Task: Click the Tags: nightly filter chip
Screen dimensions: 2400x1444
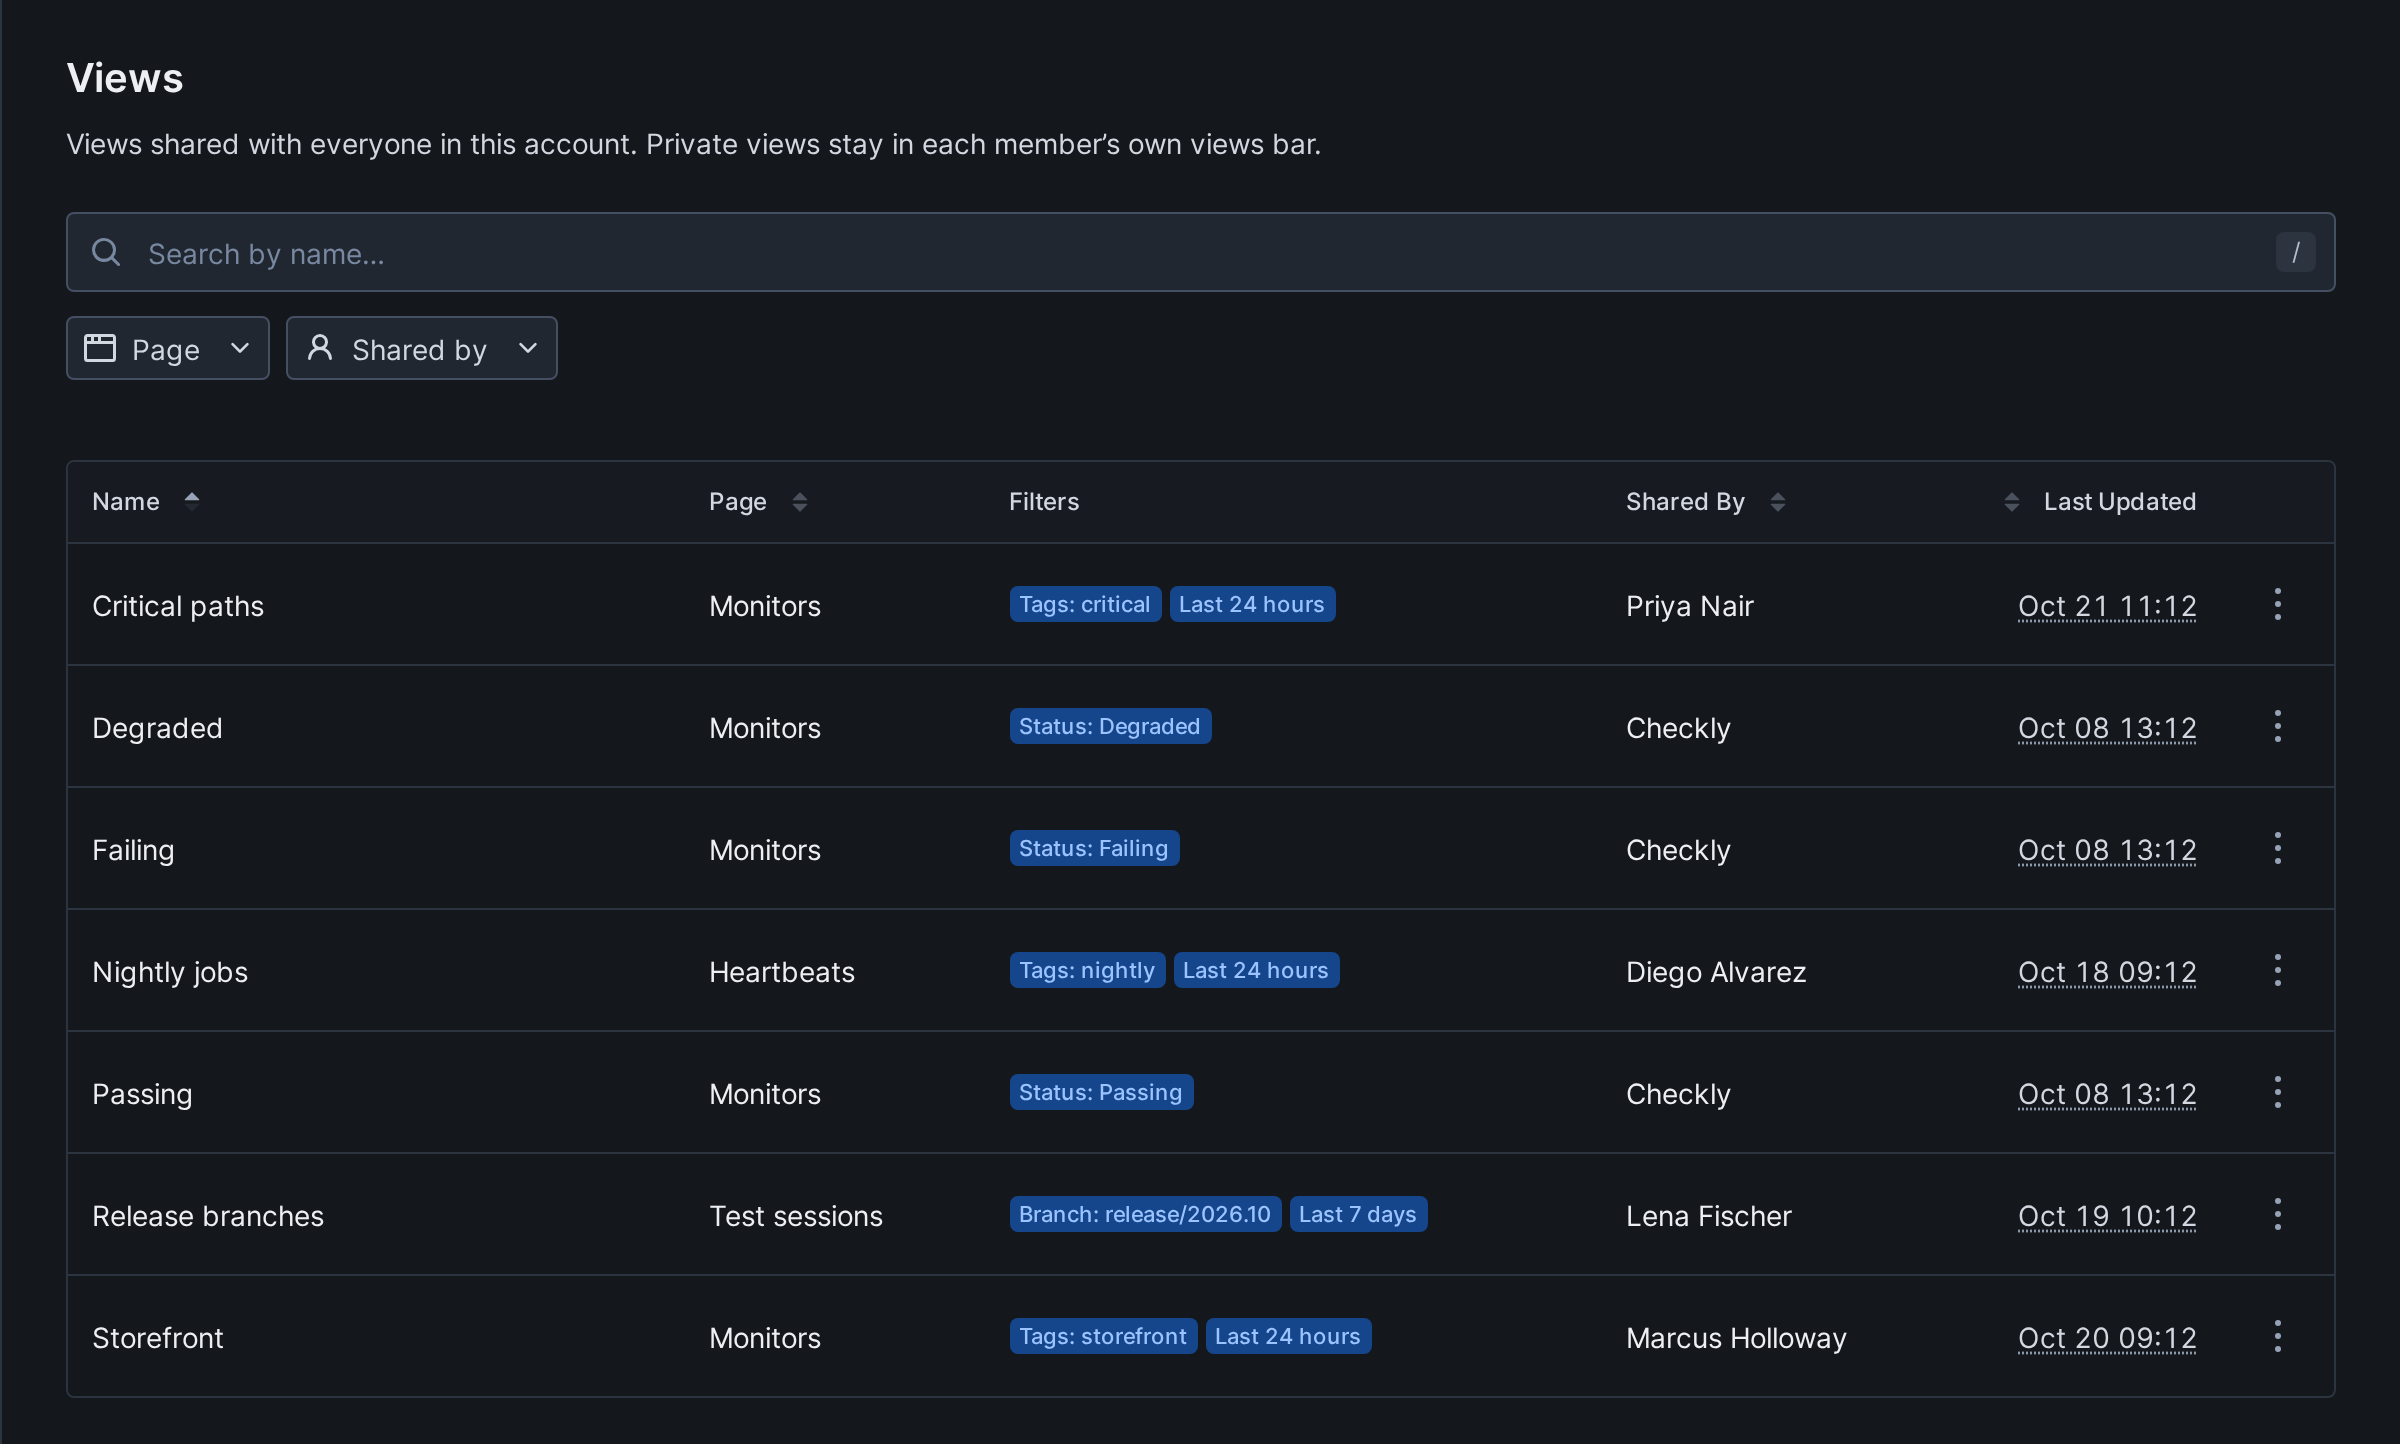Action: [x=1087, y=970]
